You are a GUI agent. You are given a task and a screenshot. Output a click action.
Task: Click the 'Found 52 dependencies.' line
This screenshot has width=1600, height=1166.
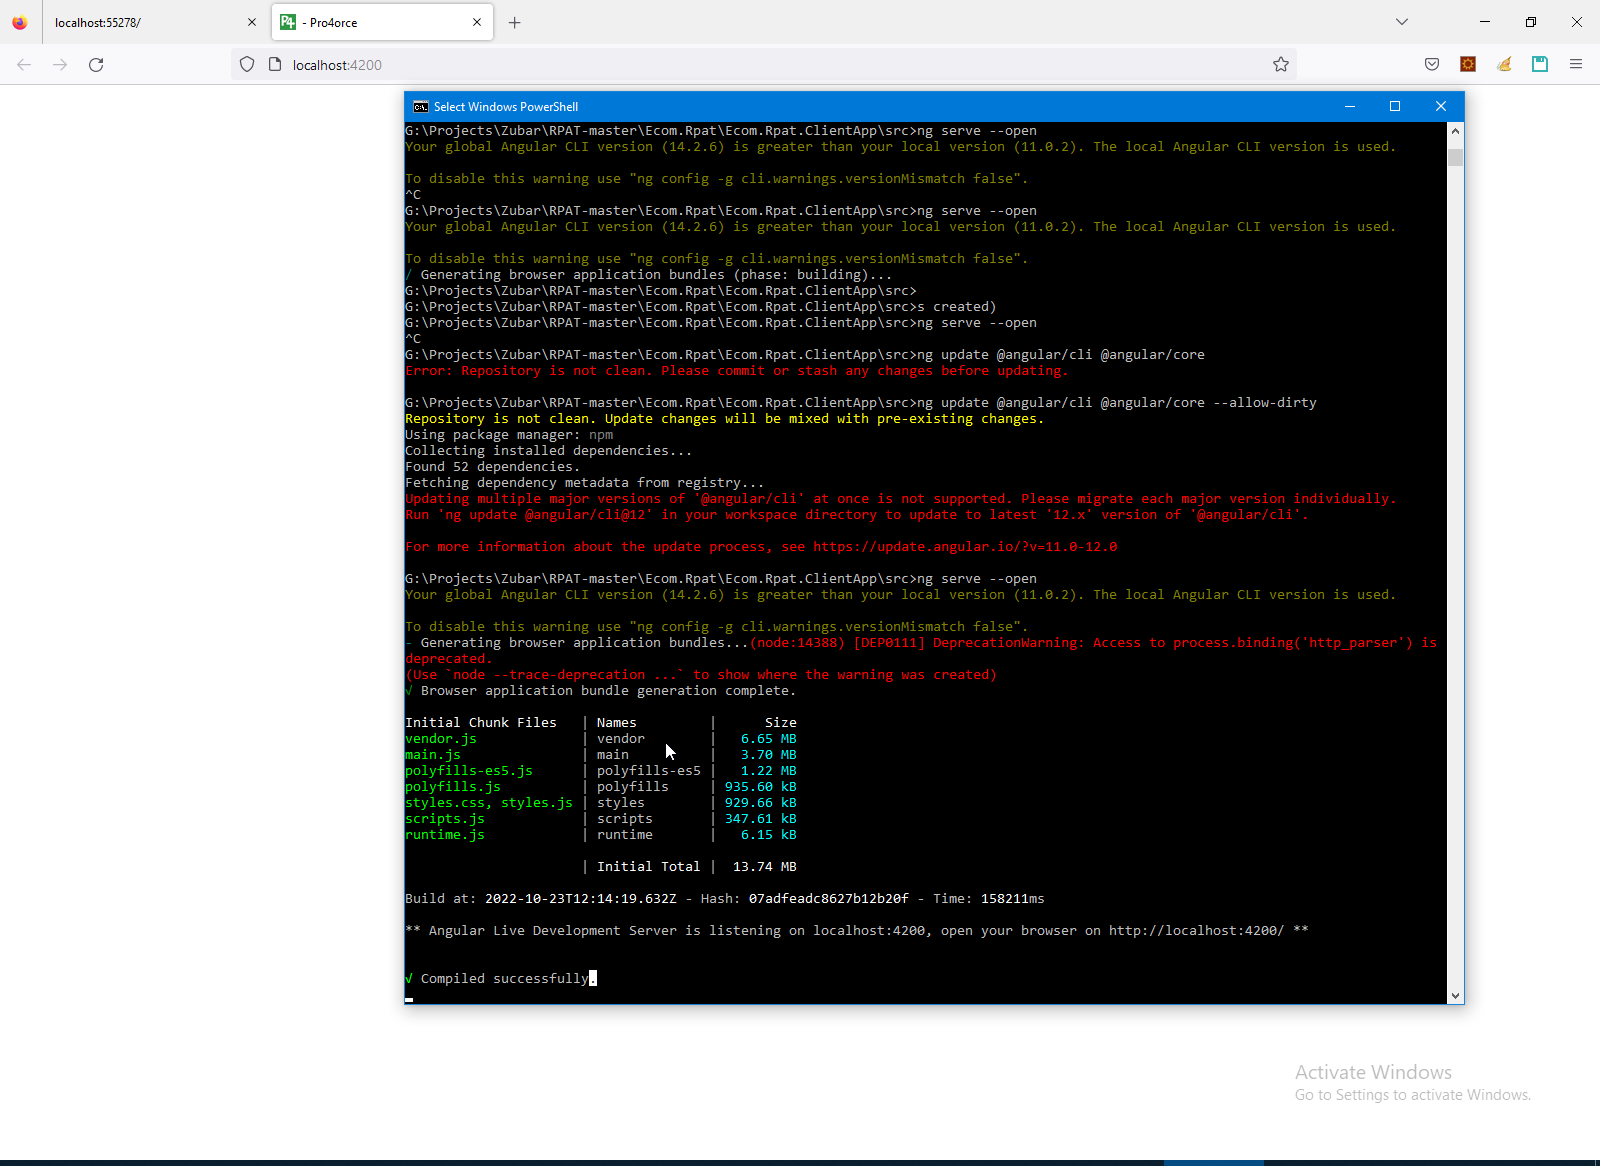coord(493,467)
